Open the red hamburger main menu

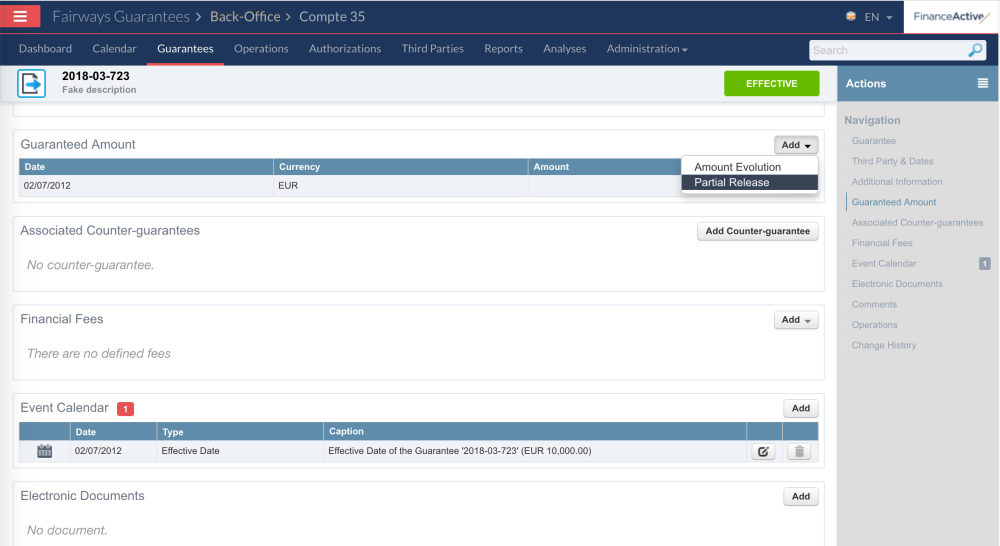point(20,16)
